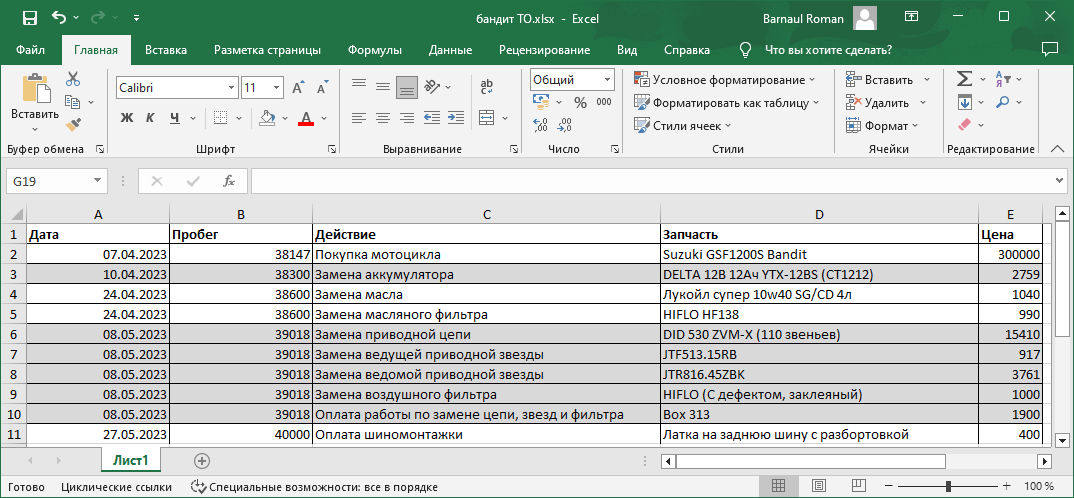1074x498 pixels.
Task: Align text to the middle of cell
Action: coord(383,87)
